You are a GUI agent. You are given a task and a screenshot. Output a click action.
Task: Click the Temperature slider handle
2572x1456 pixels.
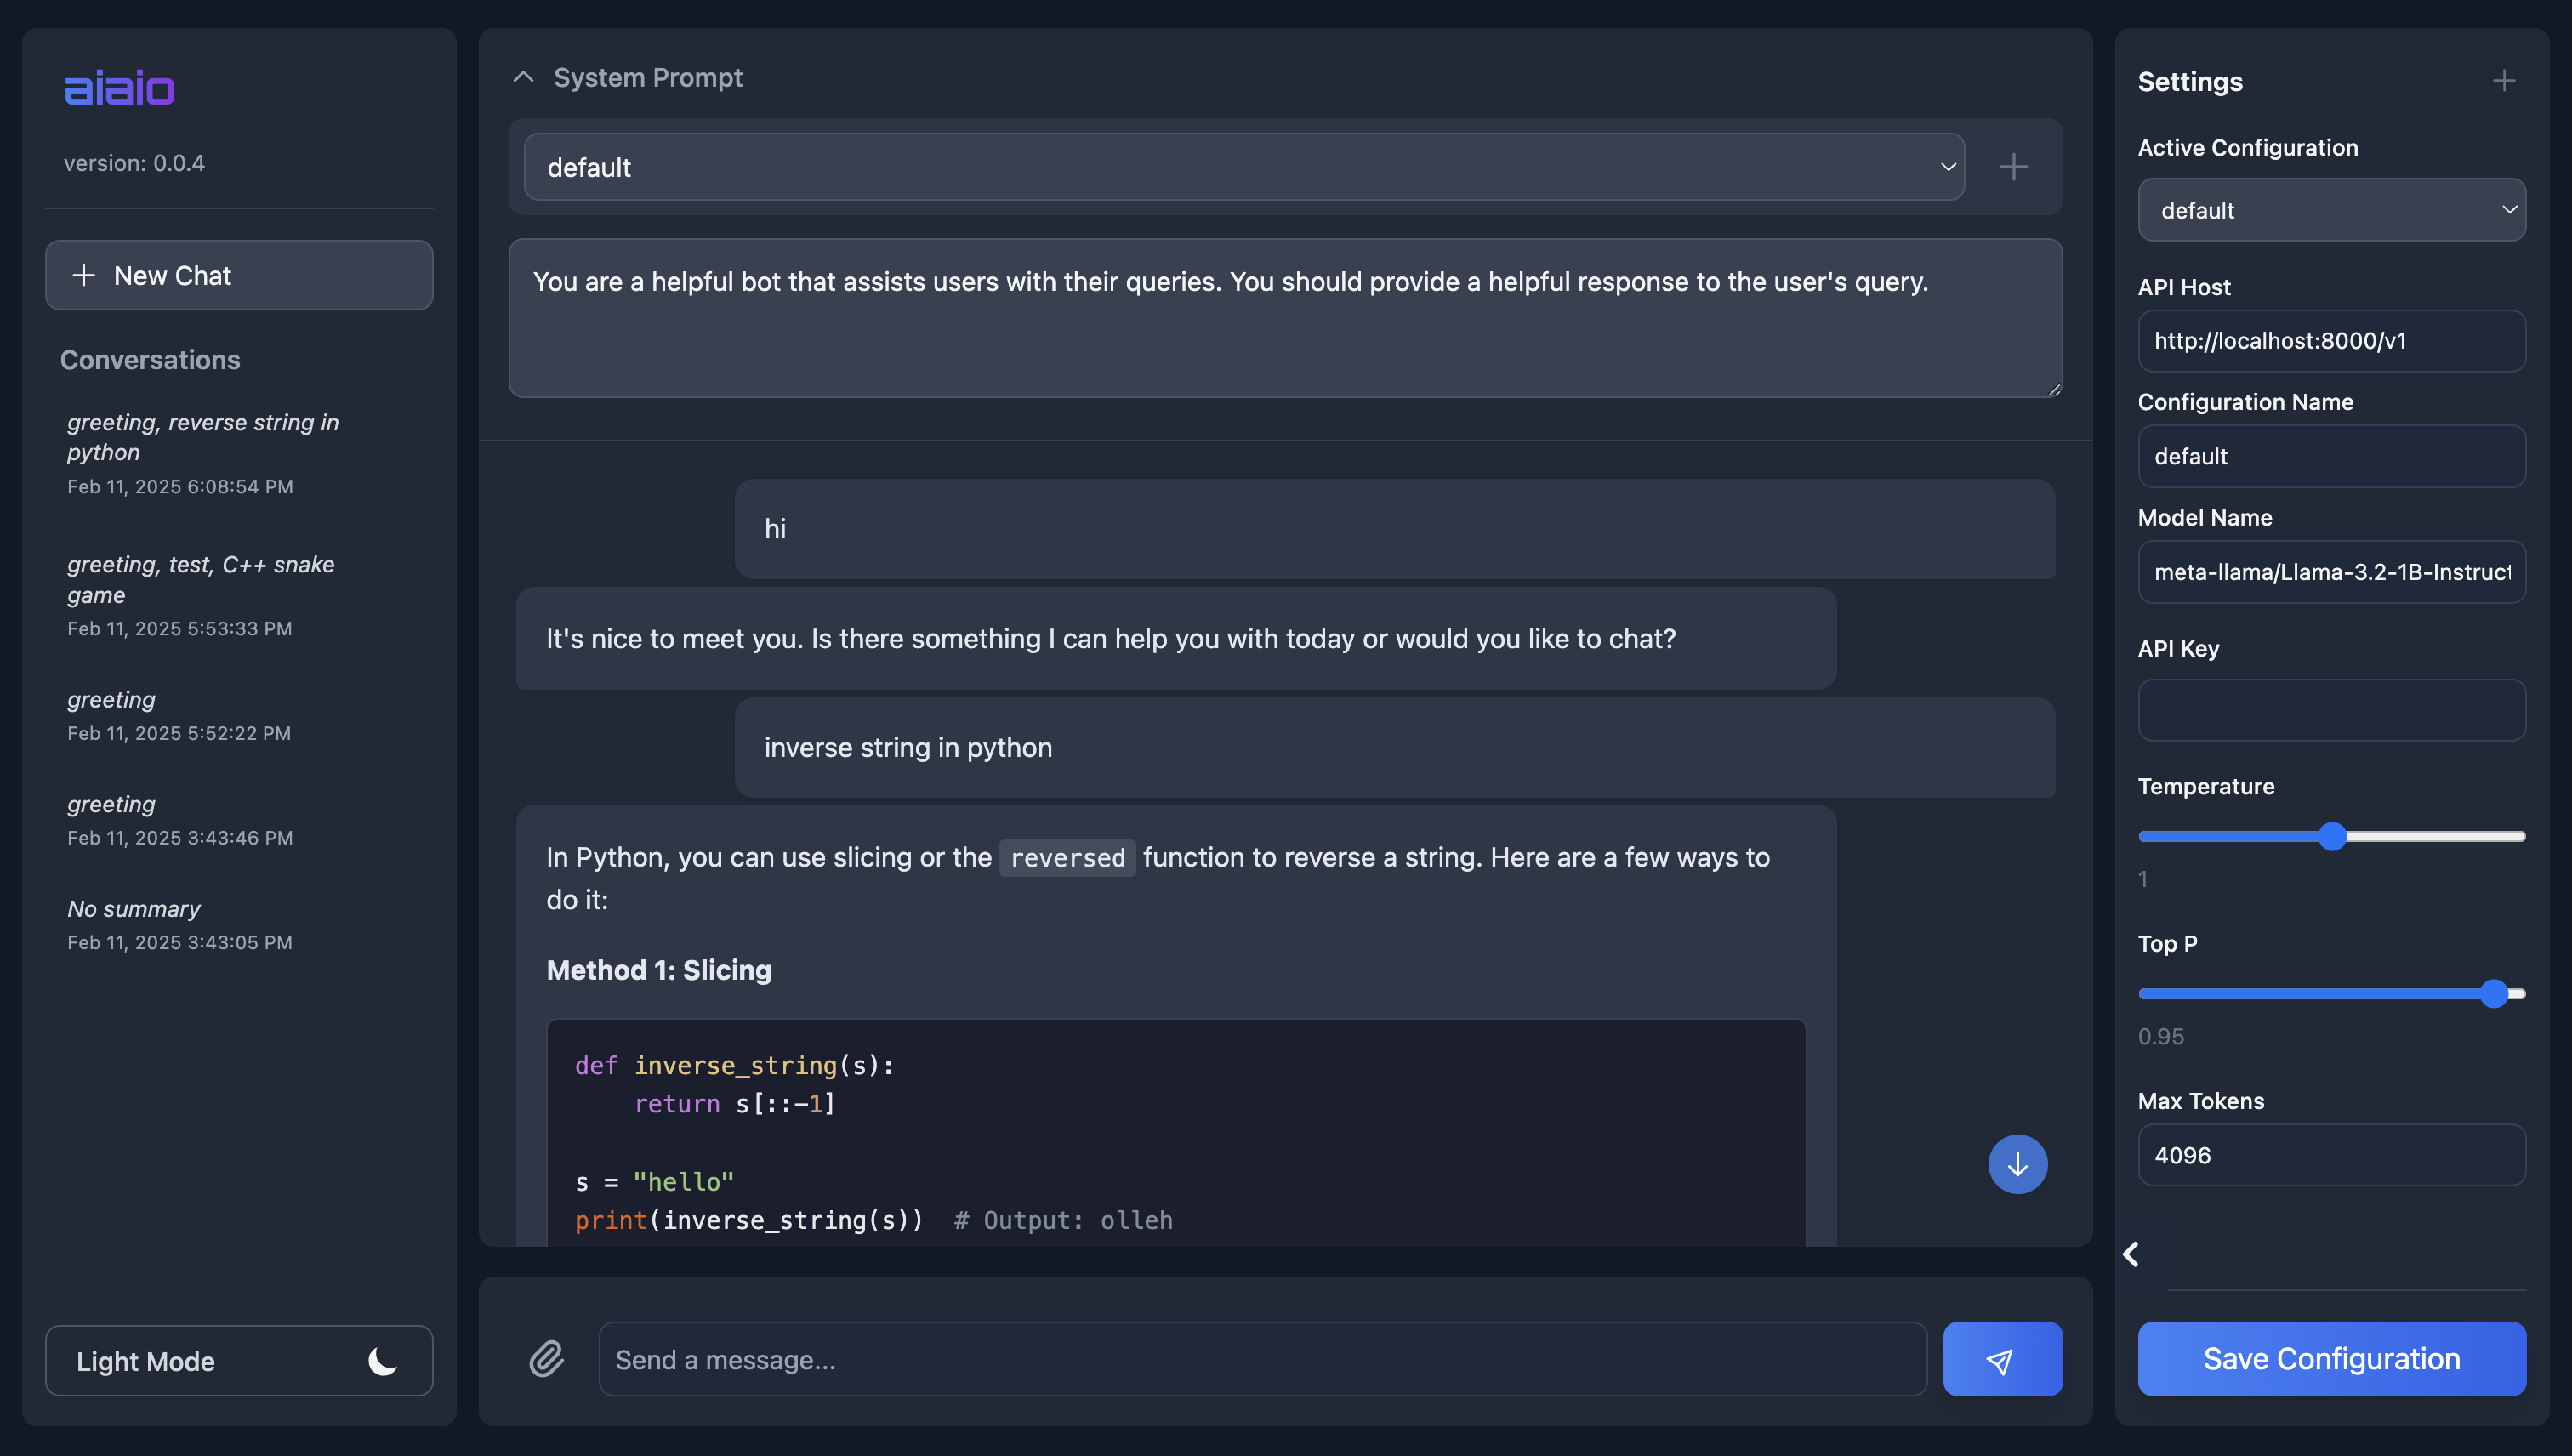(x=2332, y=836)
